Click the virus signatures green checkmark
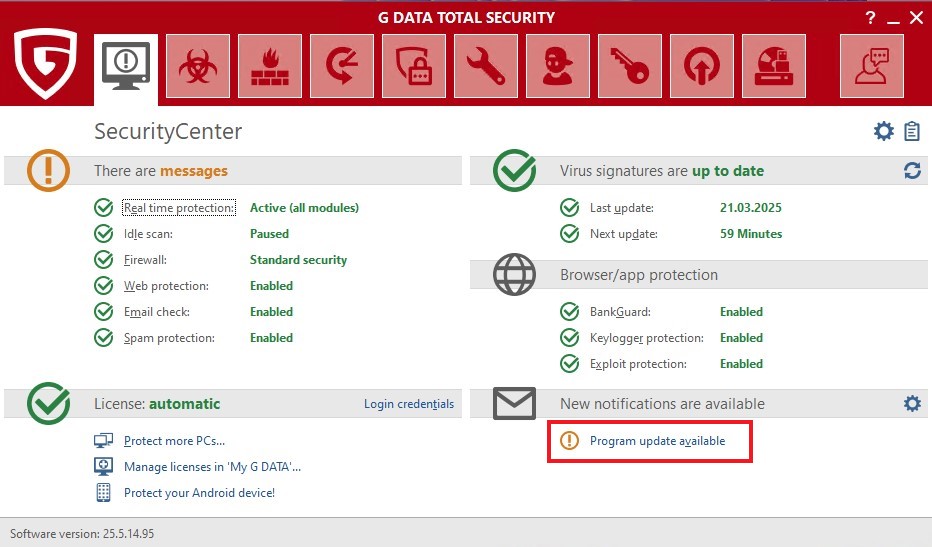Image resolution: width=932 pixels, height=547 pixels. (x=515, y=170)
